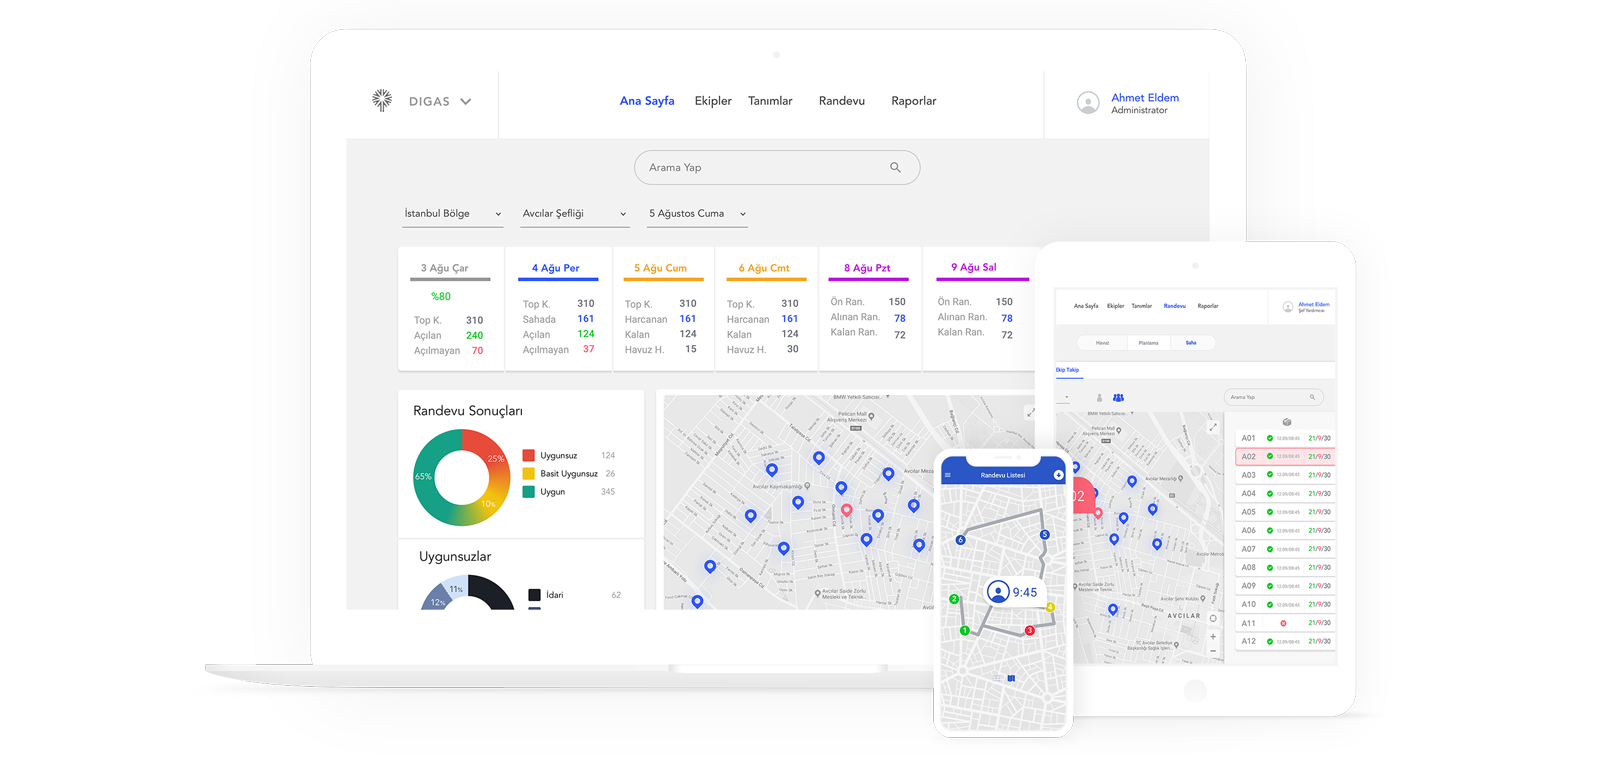The width and height of the screenshot is (1600, 771).
Task: Focus the Arama Yap search field on laptop
Action: click(777, 168)
